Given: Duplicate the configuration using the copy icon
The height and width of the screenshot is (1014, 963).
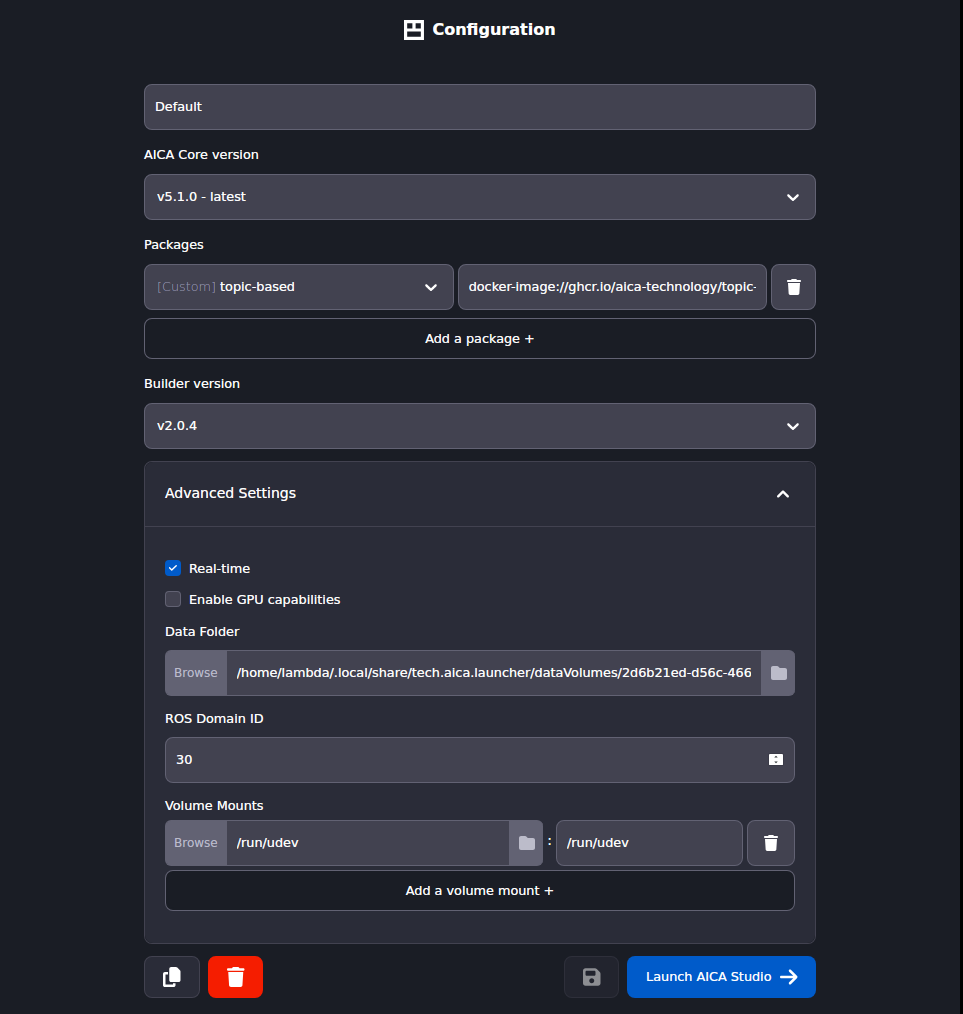Looking at the screenshot, I should [x=171, y=977].
